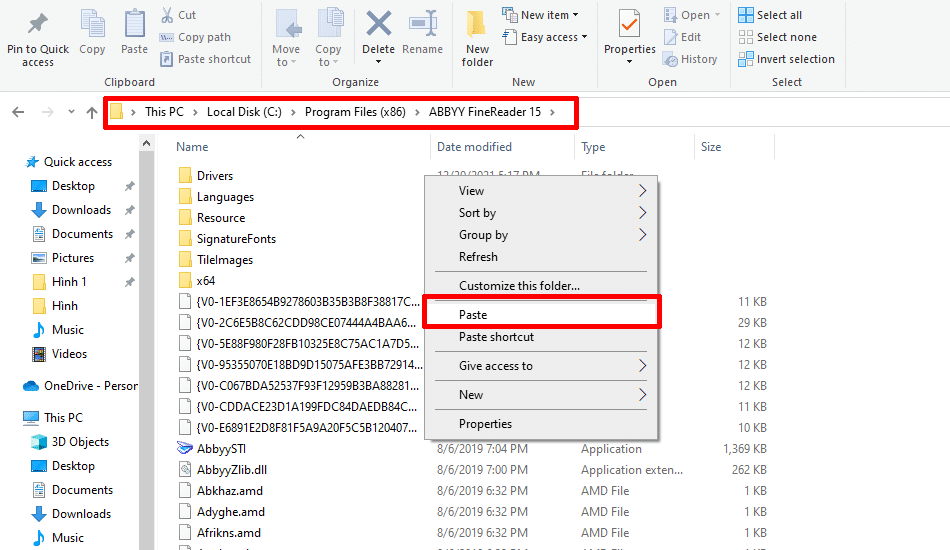Click the Rename icon in ribbon
The height and width of the screenshot is (550, 950).
click(422, 24)
